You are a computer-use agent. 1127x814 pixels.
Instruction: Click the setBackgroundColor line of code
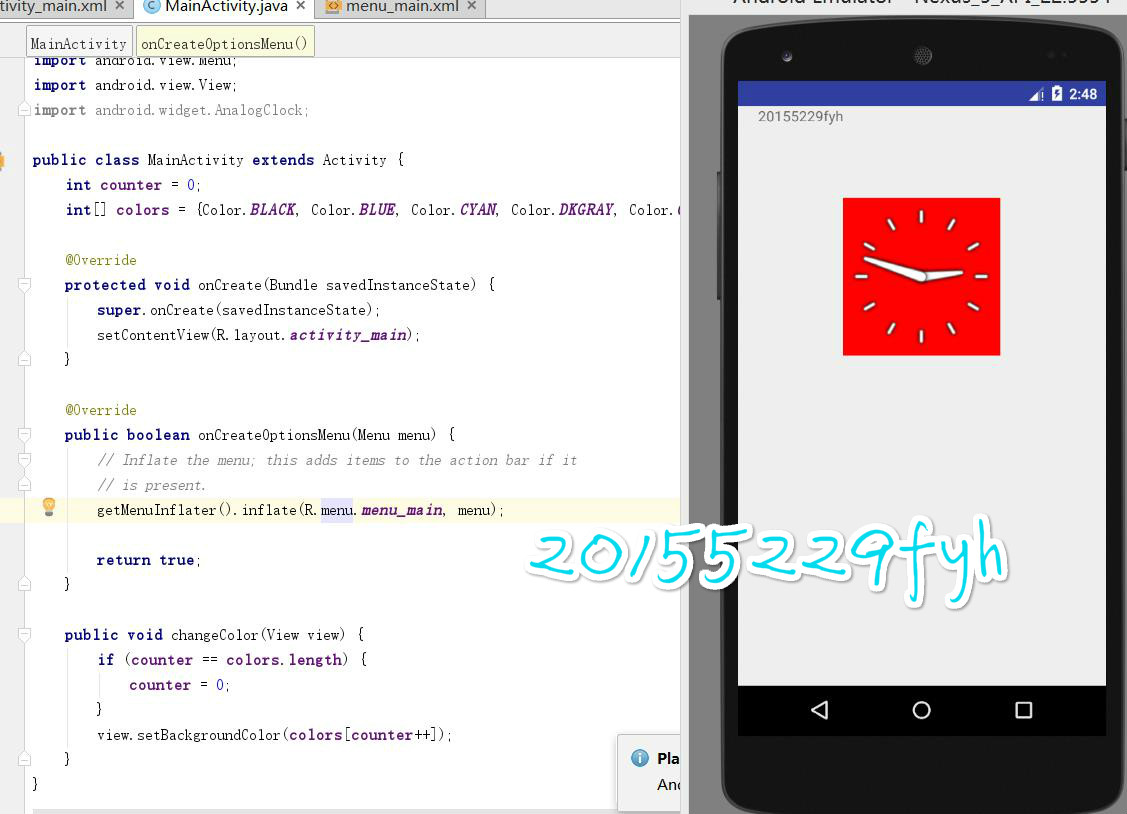pyautogui.click(x=274, y=735)
